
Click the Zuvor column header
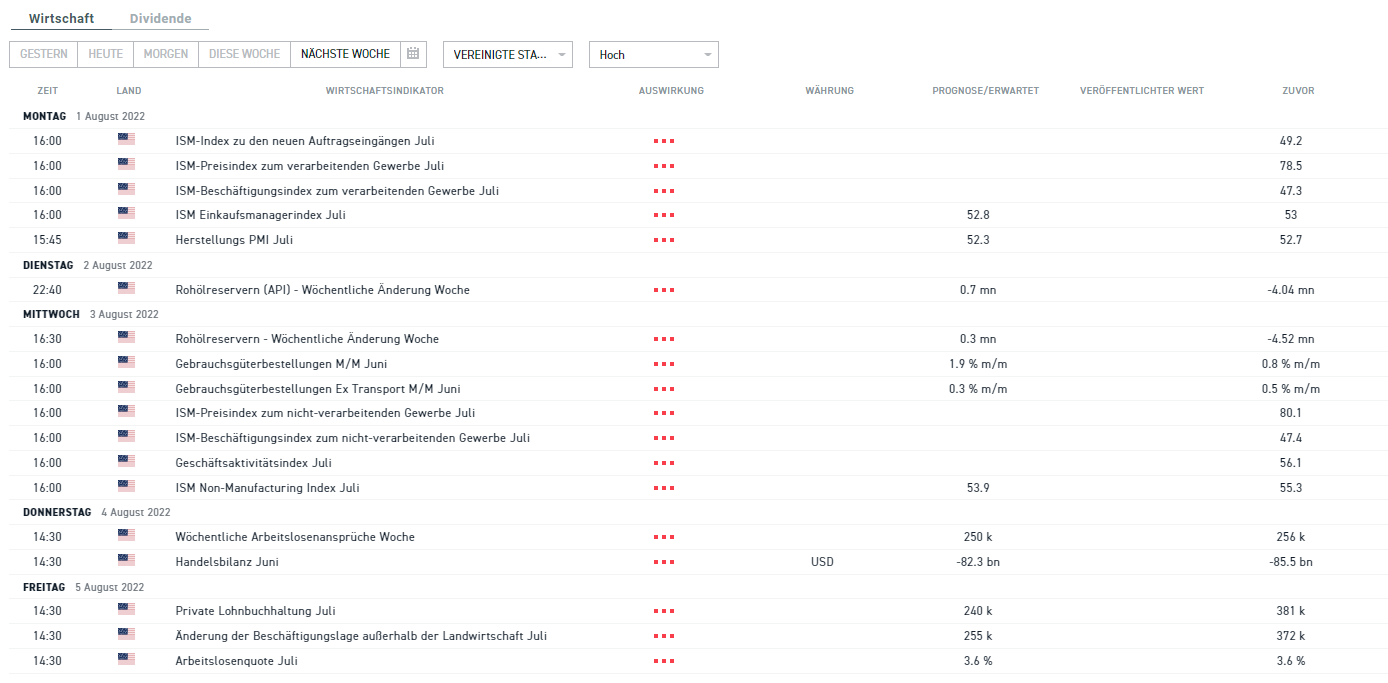pyautogui.click(x=1298, y=91)
